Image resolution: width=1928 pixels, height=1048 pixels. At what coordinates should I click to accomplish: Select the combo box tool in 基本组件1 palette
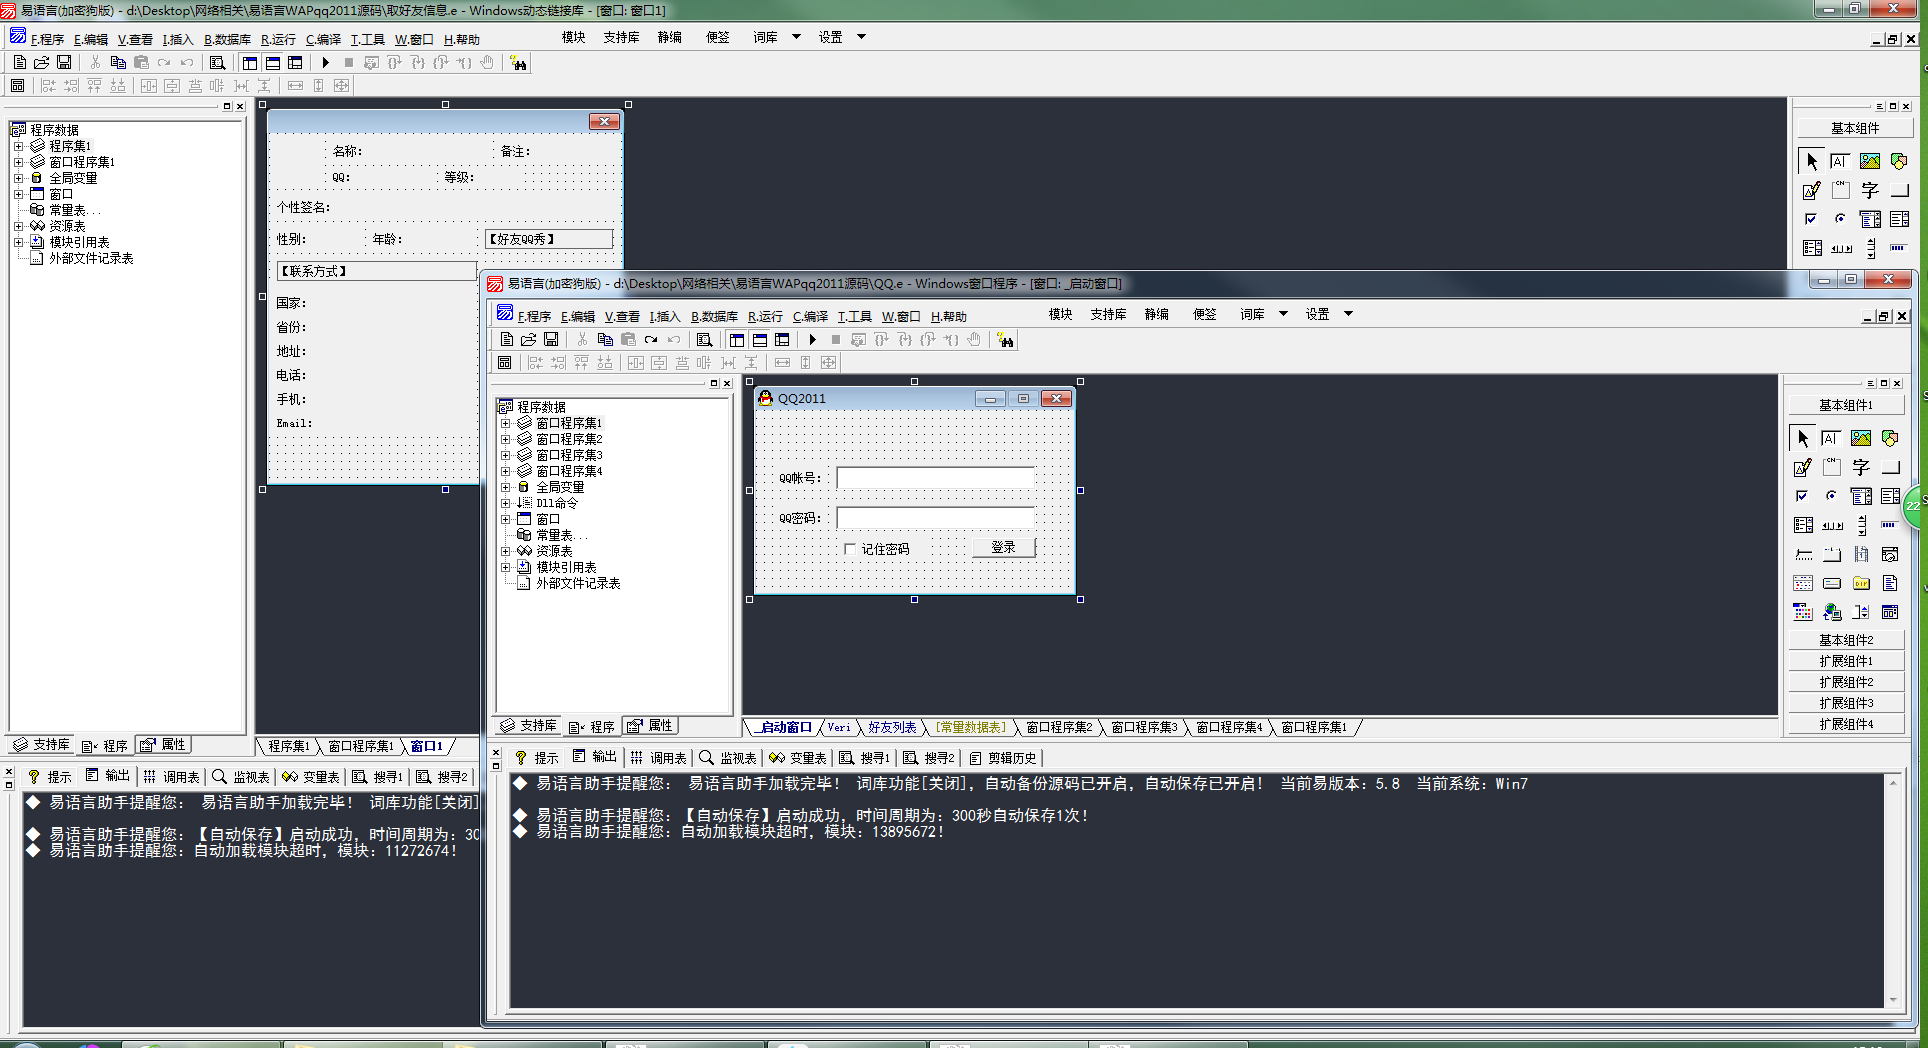1860,496
